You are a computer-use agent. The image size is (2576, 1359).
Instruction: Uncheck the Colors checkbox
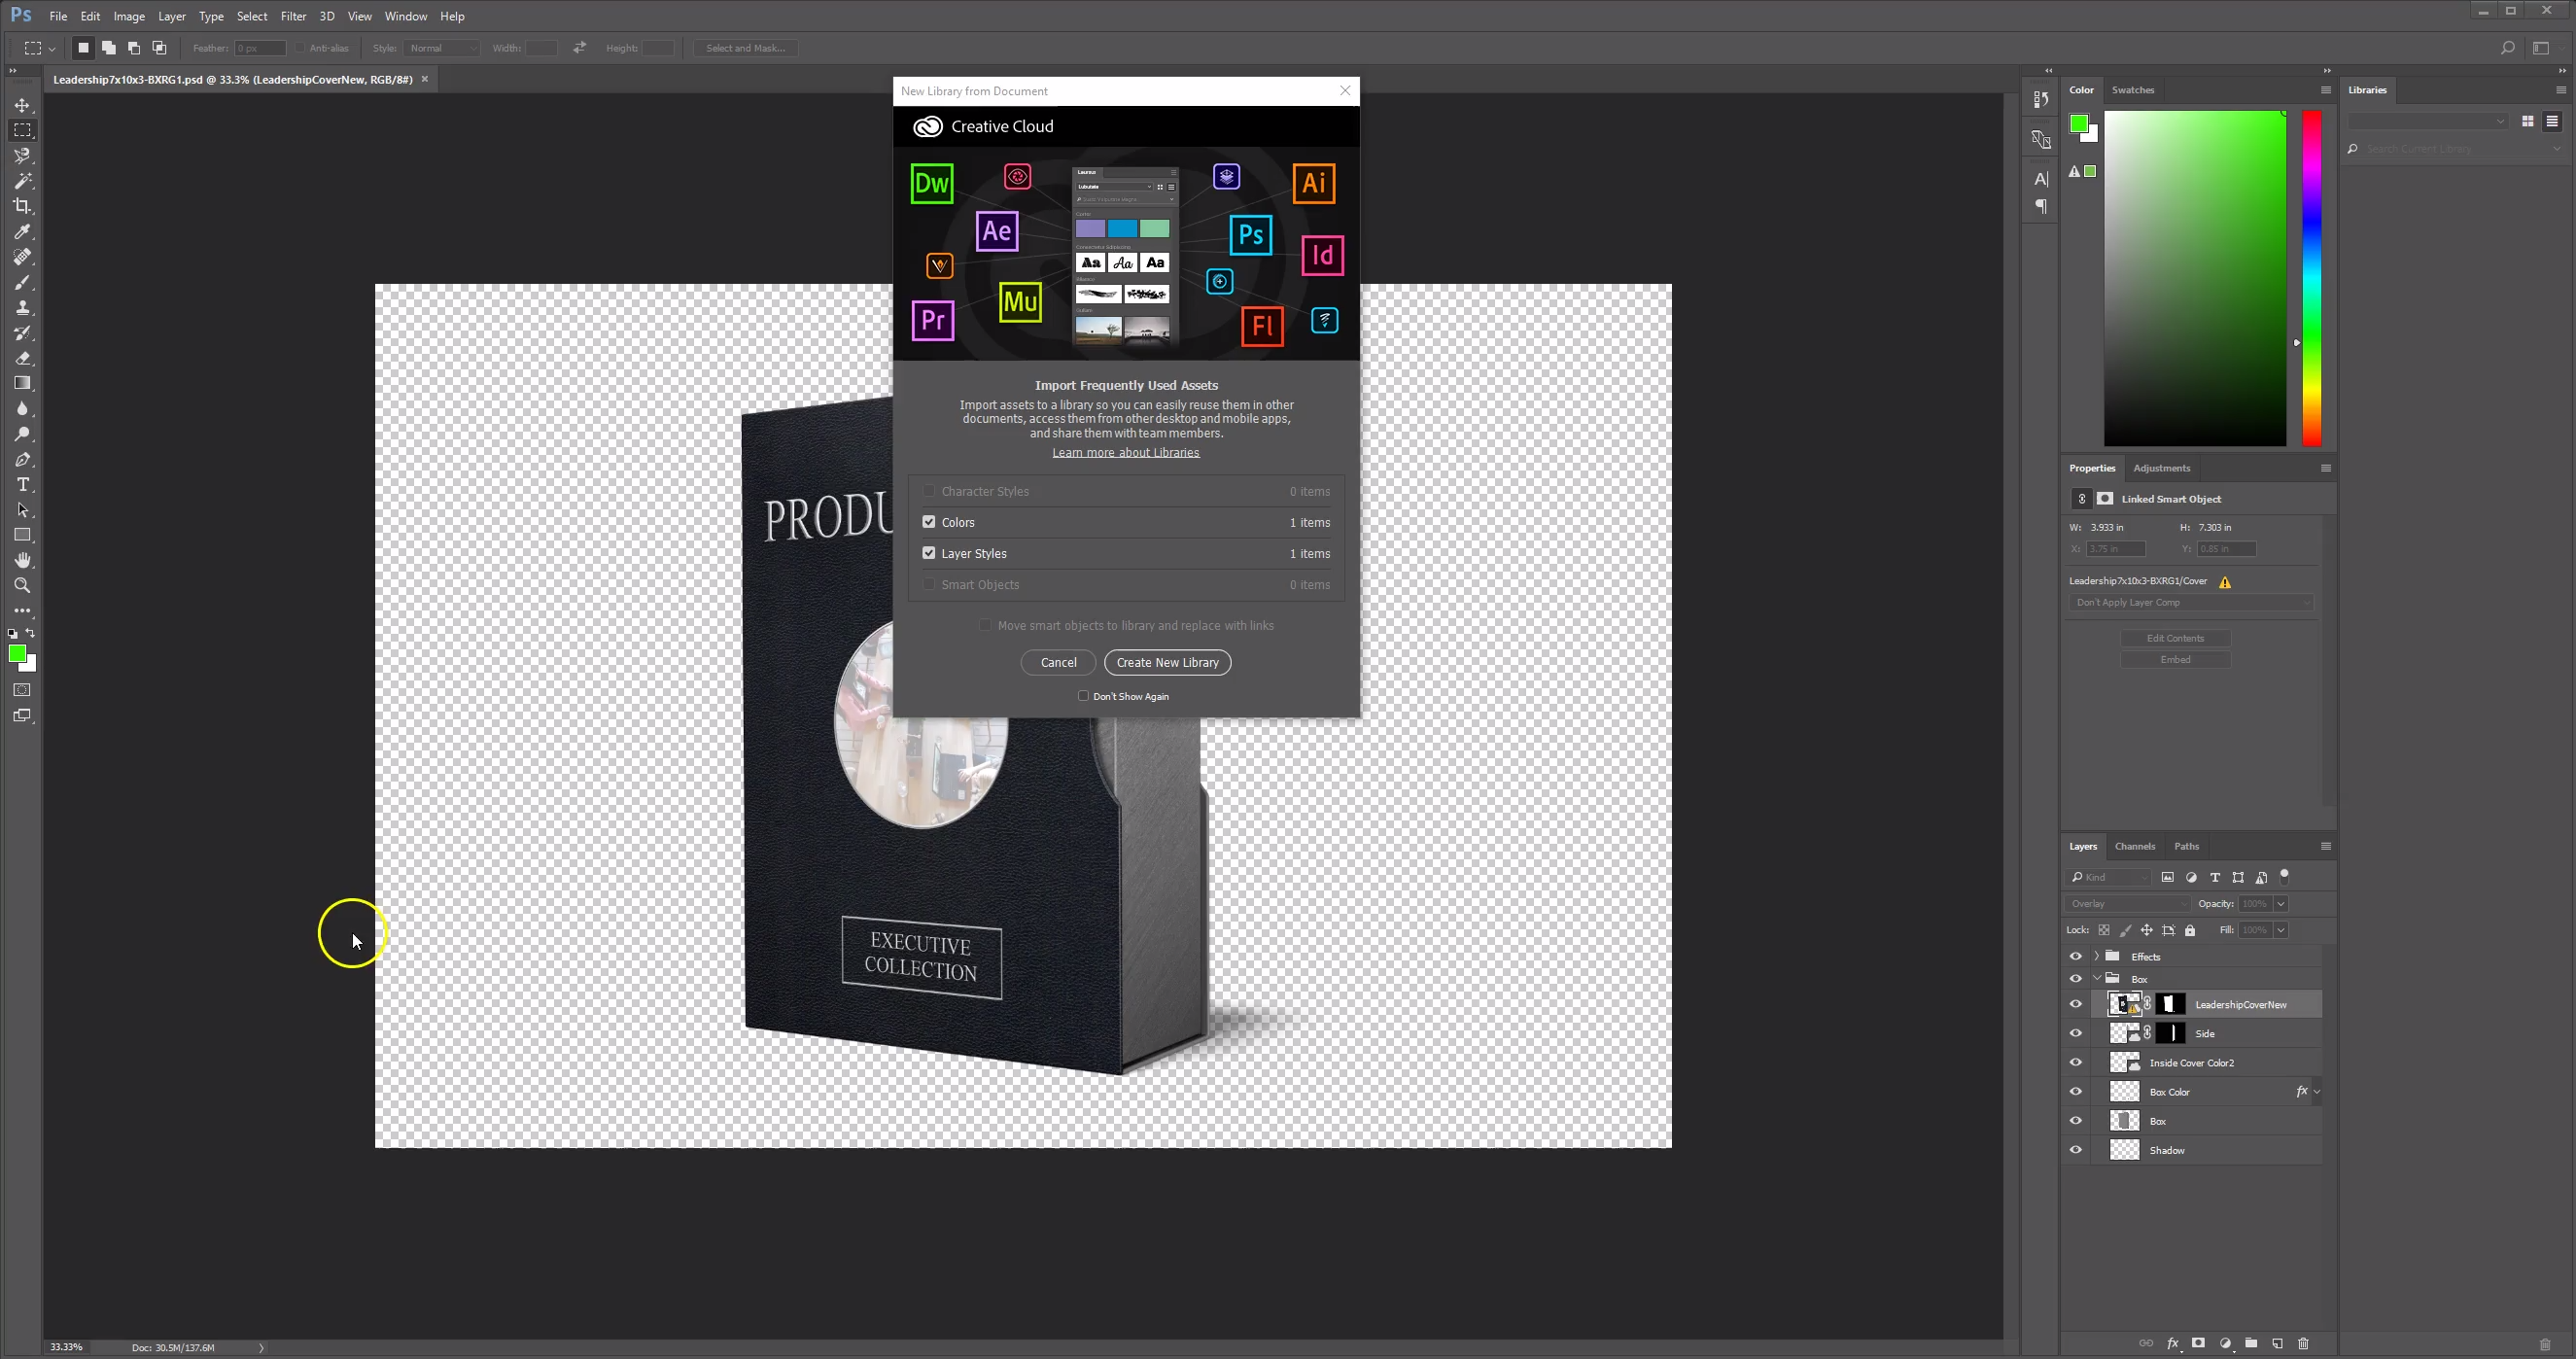(929, 522)
